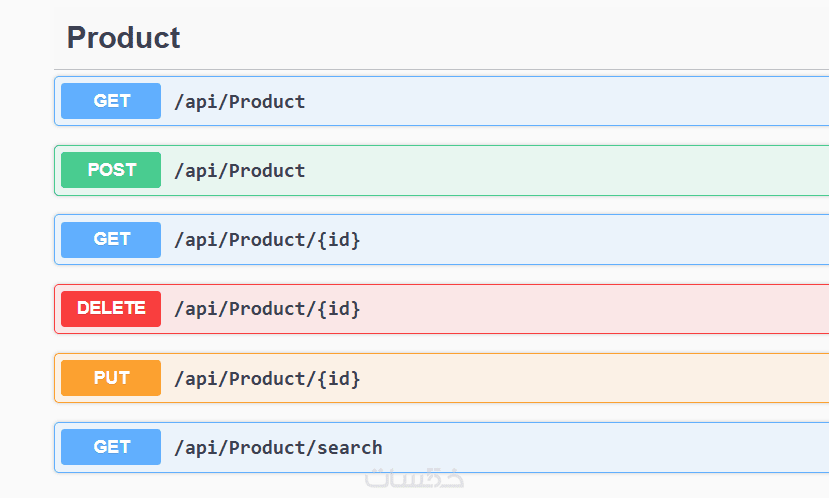Click /api/Product/{id} path text in DELETE row
The height and width of the screenshot is (498, 829).
pos(267,309)
